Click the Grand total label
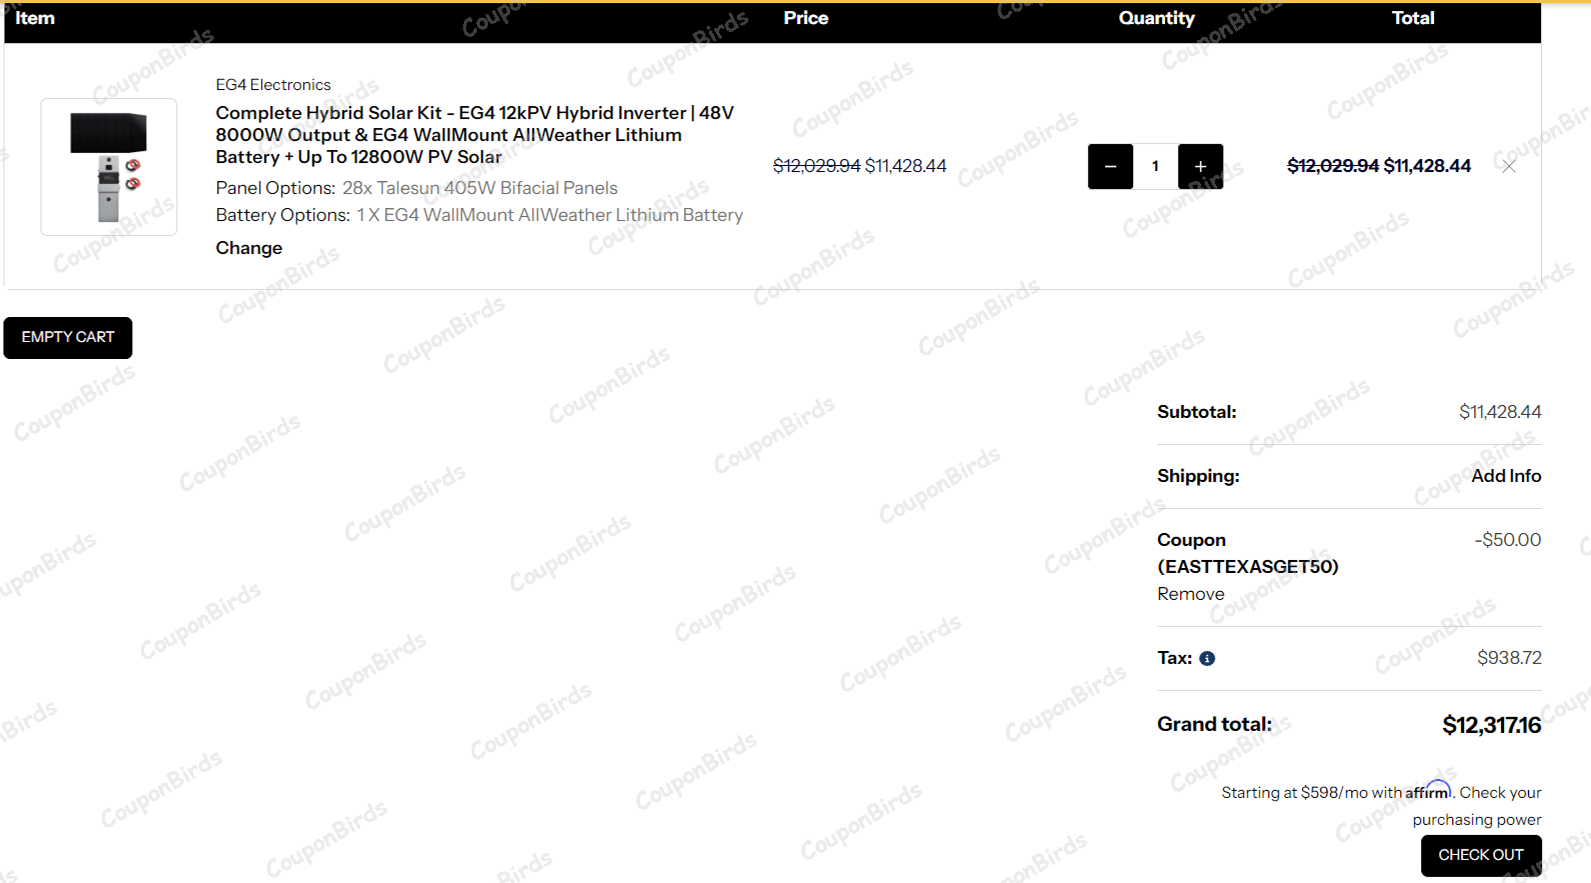This screenshot has width=1591, height=883. 1214,724
